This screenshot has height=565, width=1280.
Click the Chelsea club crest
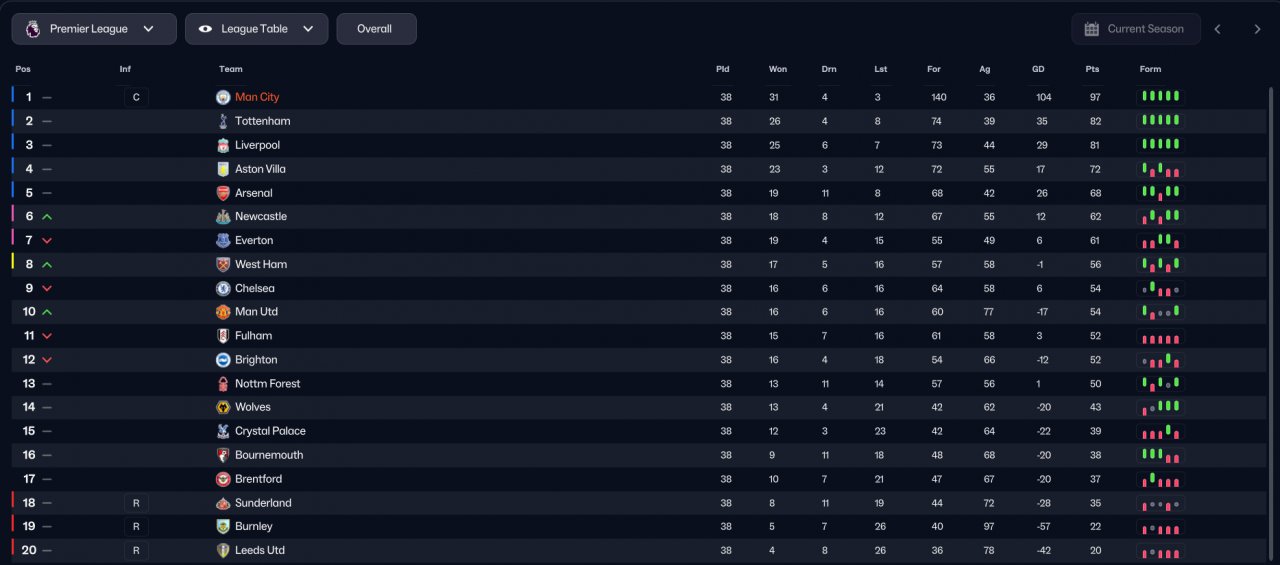click(x=223, y=288)
